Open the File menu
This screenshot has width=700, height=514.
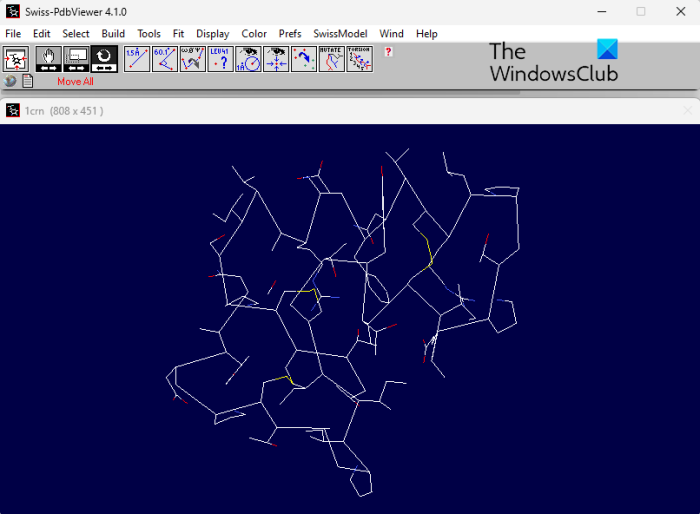click(x=13, y=33)
